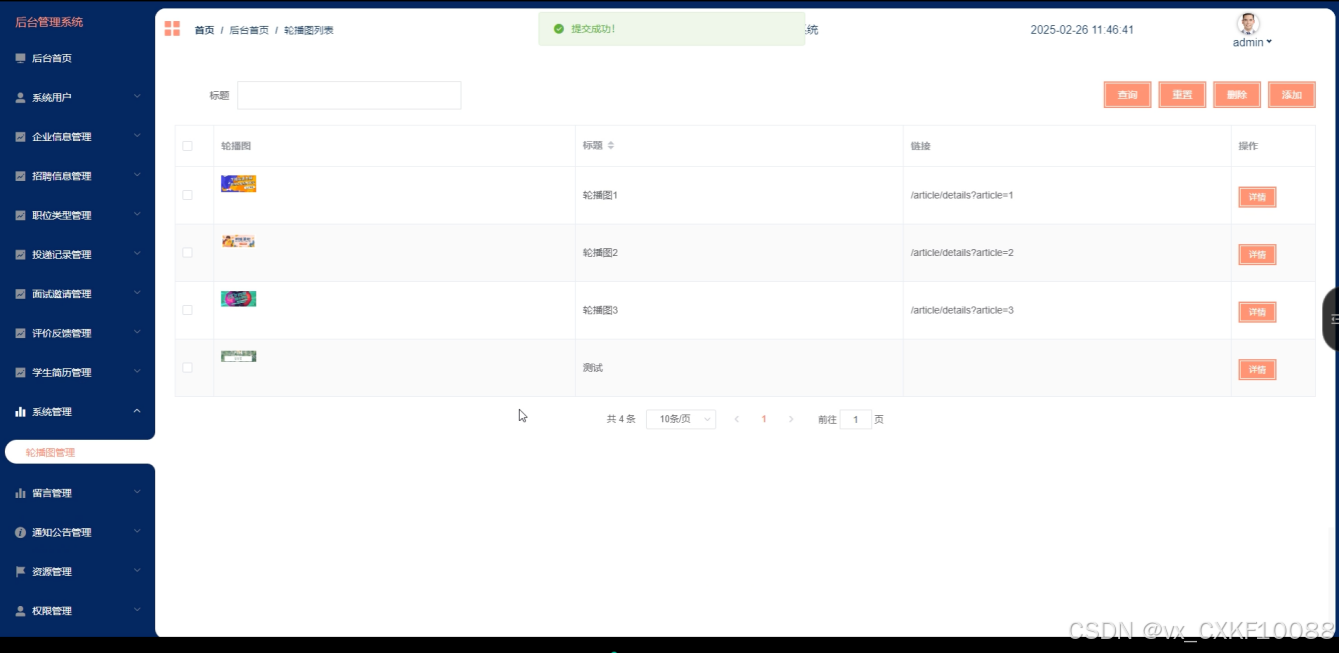Sort table by 标题 column arrows
This screenshot has width=1339, height=653.
(x=611, y=146)
